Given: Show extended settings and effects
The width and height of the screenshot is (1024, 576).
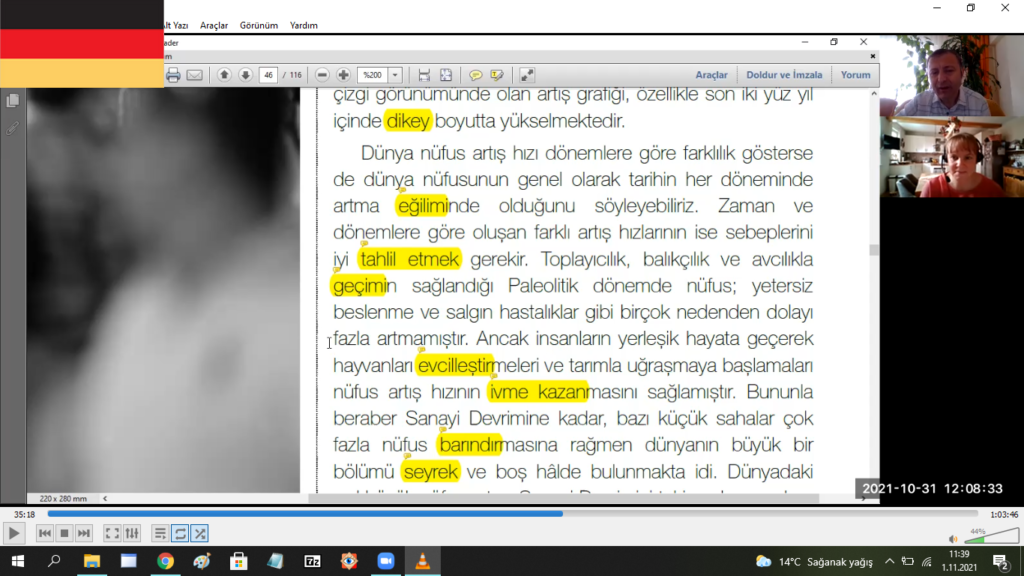Looking at the screenshot, I should 132,534.
